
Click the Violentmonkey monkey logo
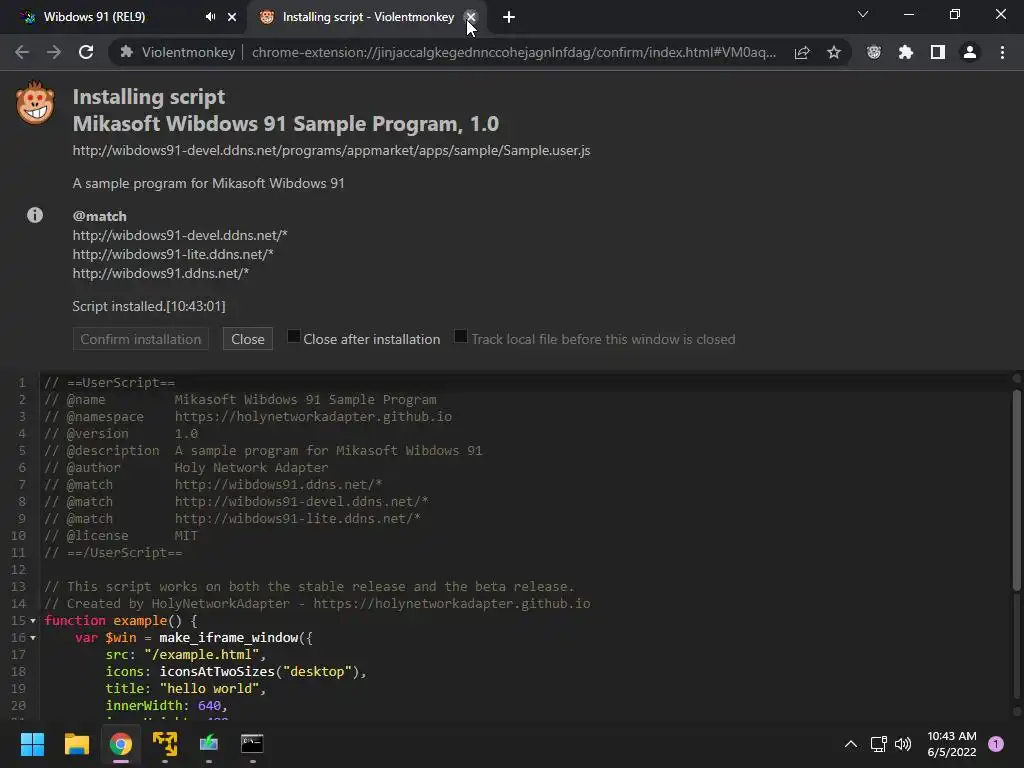point(35,103)
